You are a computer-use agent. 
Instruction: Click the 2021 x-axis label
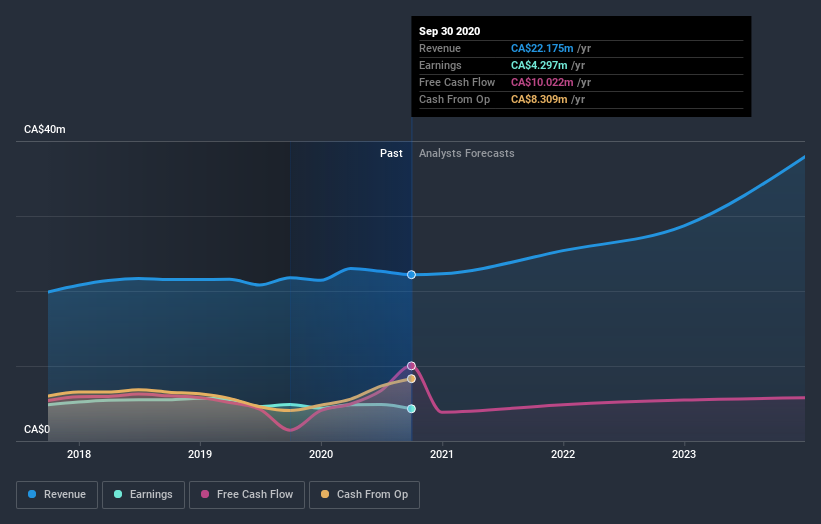(442, 454)
